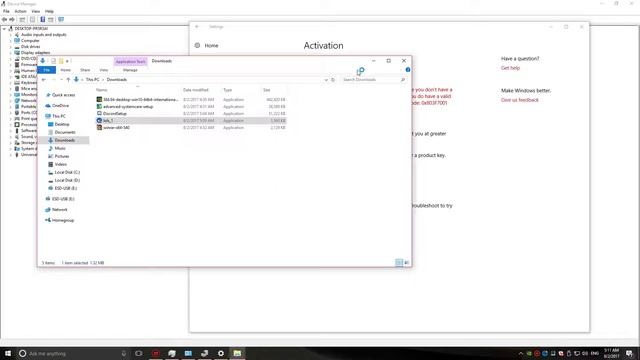Select Local Disk (C:) in navigation pane
The height and width of the screenshot is (360, 640).
67,172
